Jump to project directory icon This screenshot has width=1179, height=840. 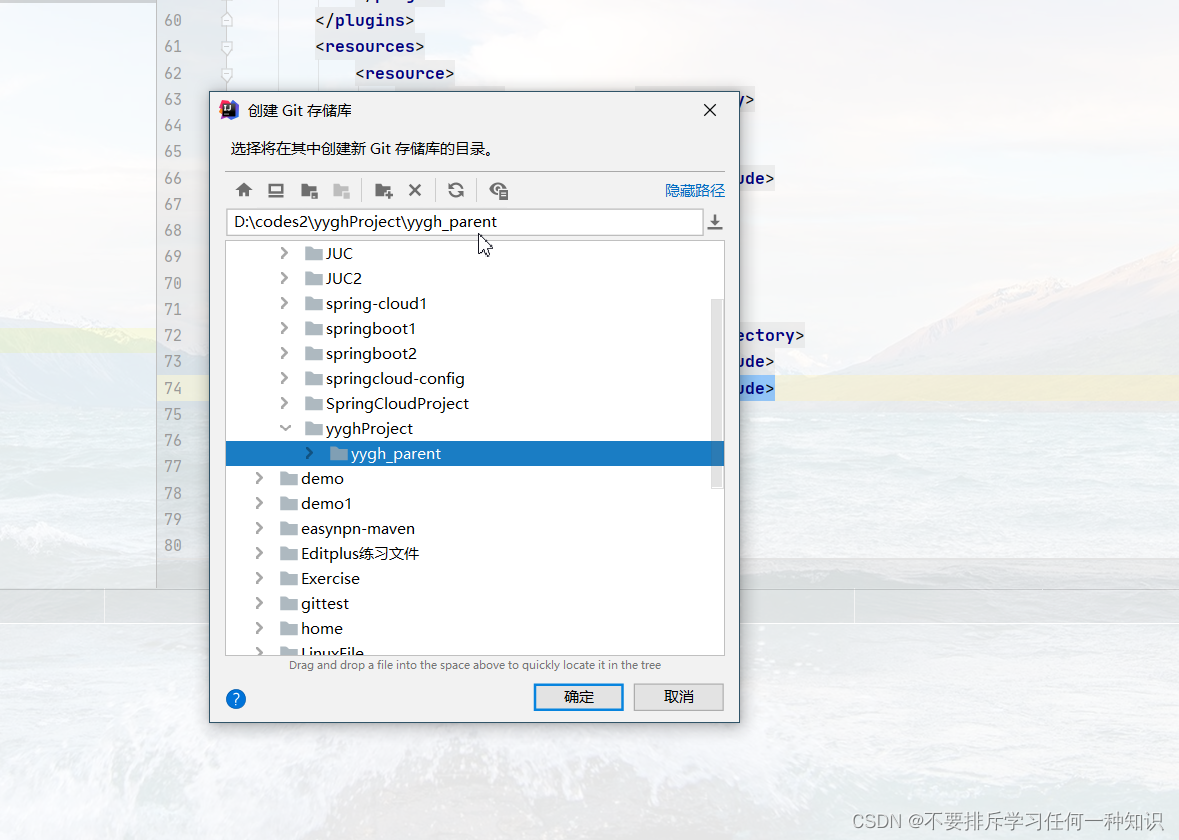click(x=309, y=191)
